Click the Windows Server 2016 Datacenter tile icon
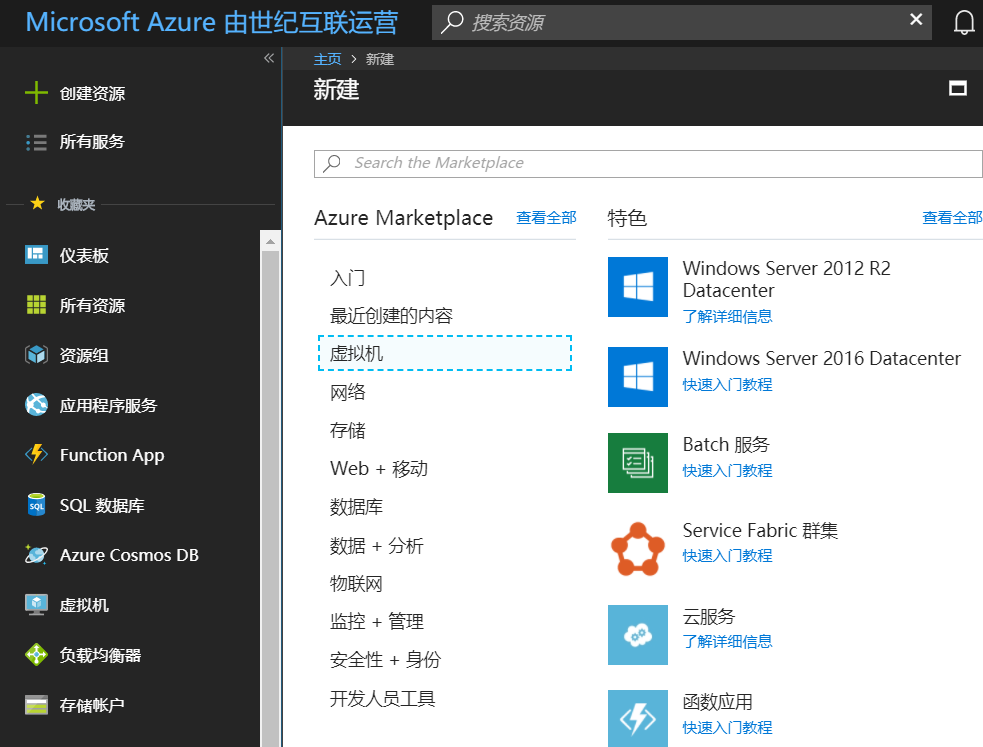Viewport: 983px width, 747px height. (638, 377)
